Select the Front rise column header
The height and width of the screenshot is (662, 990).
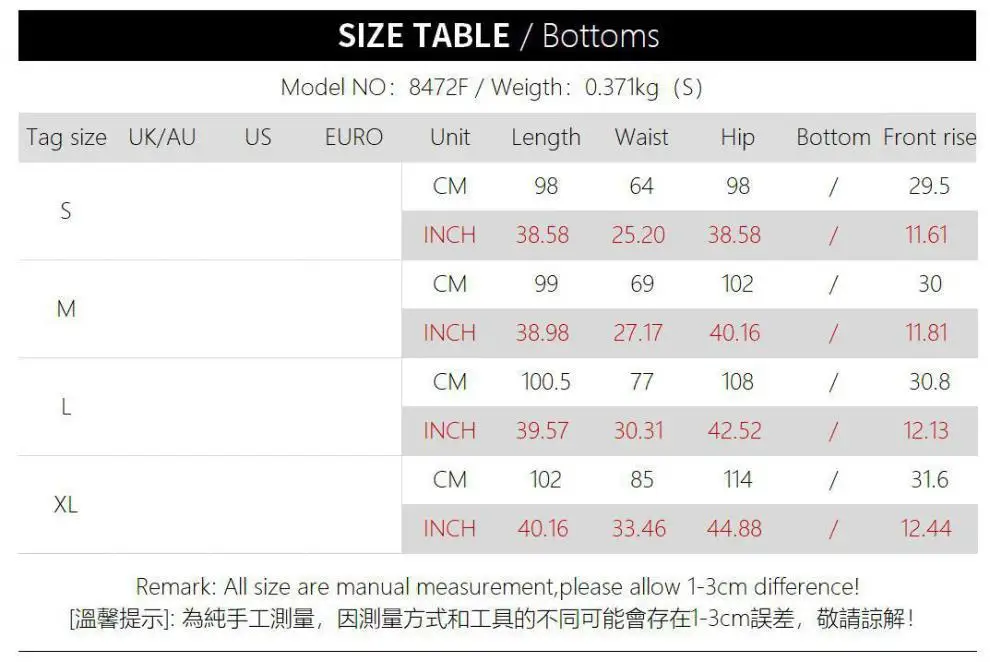928,138
